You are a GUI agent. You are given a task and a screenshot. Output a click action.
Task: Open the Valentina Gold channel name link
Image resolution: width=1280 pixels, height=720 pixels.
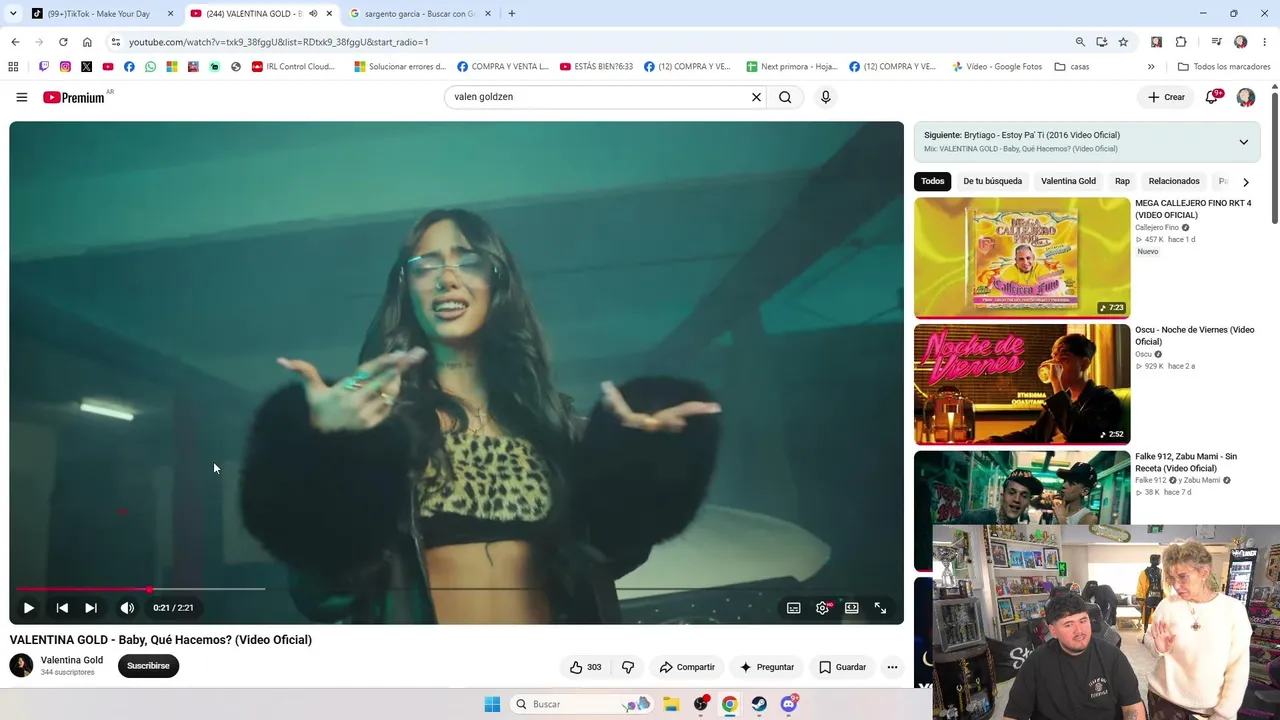[72, 660]
